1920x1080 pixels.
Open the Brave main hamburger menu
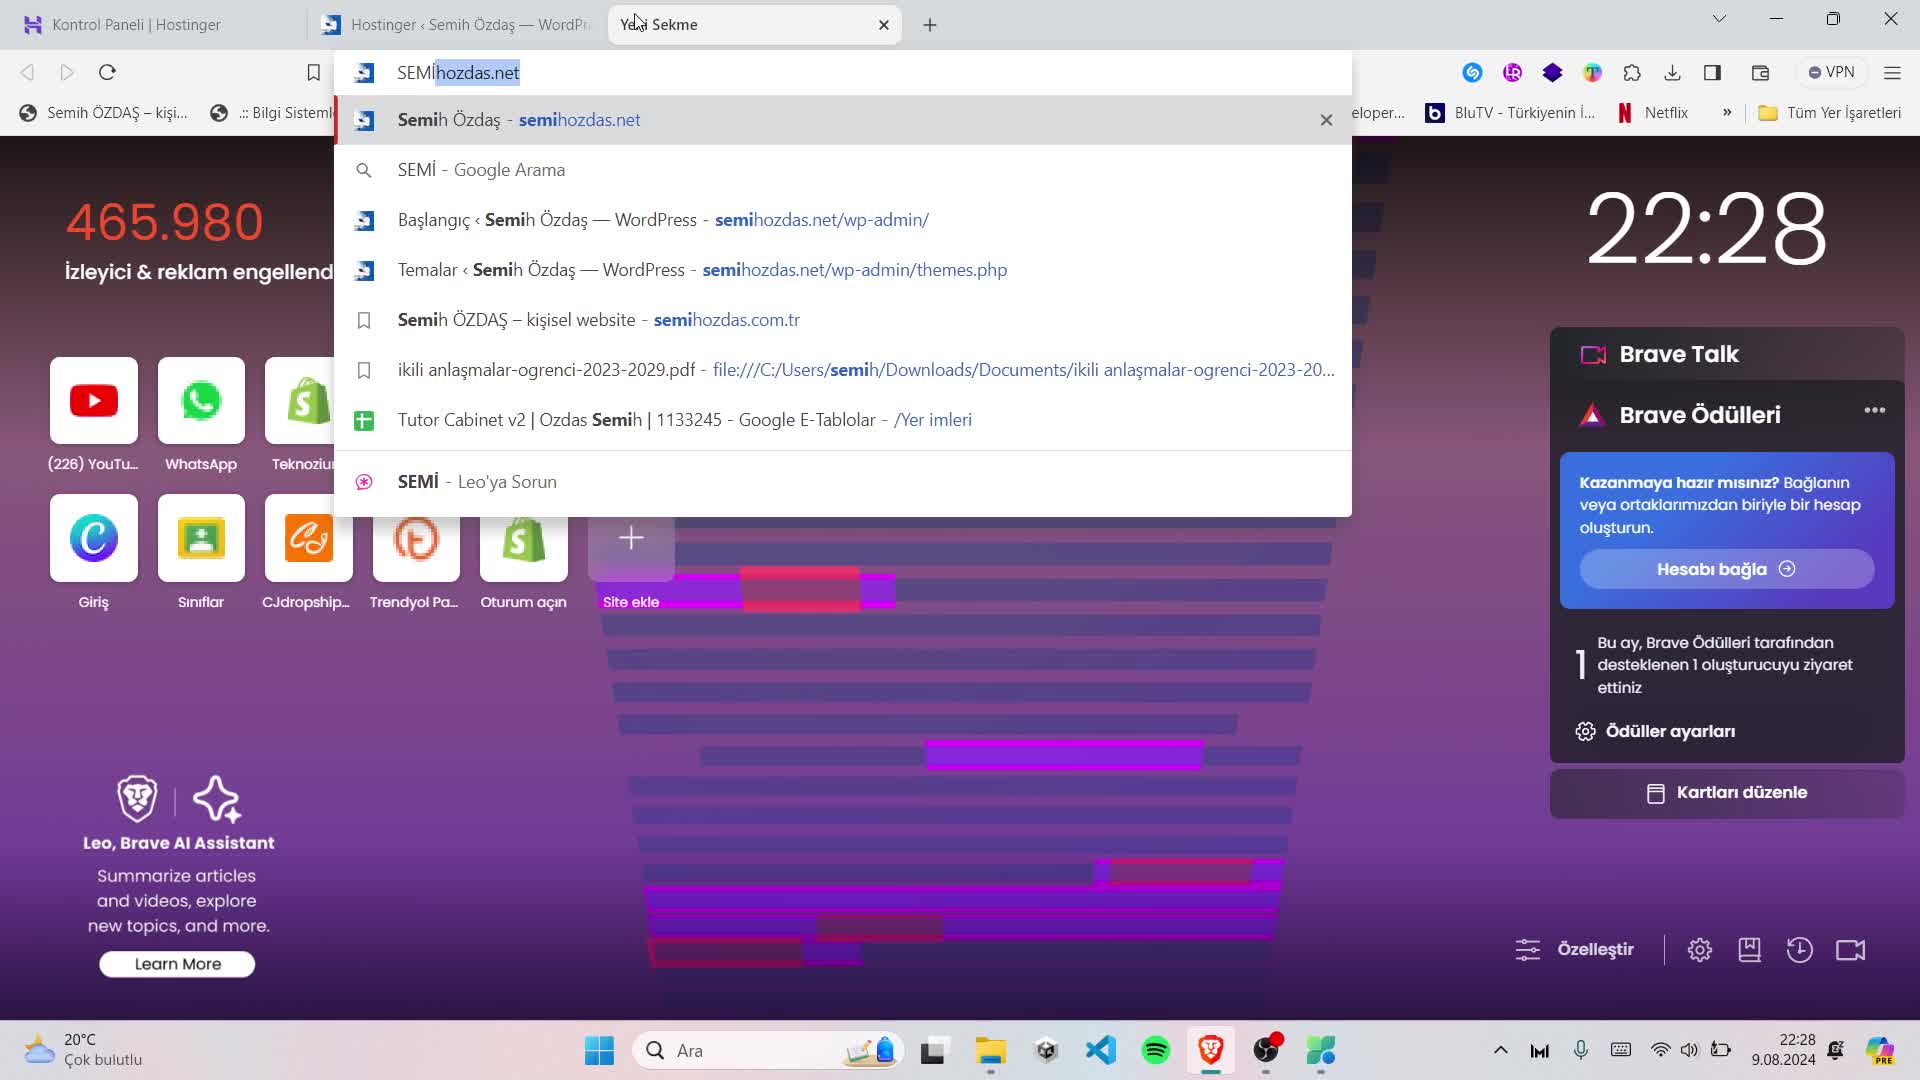coord(1892,72)
